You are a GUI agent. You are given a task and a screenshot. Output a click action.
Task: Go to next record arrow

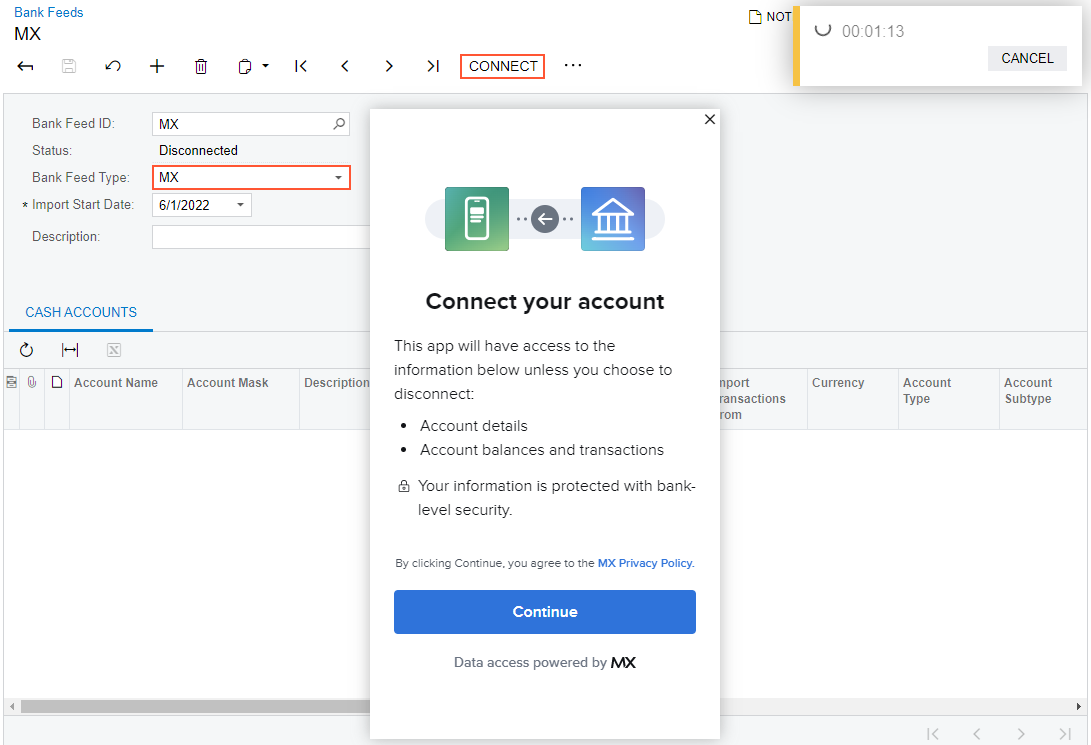pyautogui.click(x=389, y=66)
